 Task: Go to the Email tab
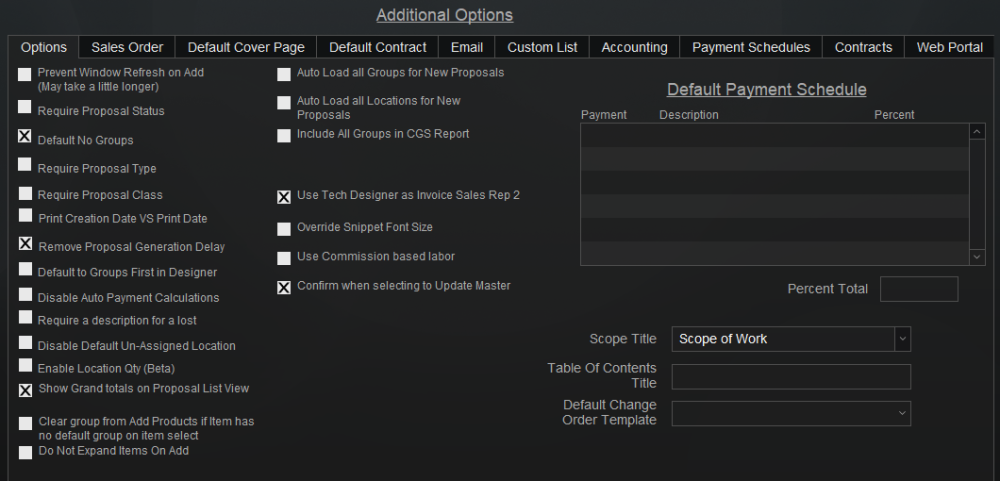(x=467, y=47)
